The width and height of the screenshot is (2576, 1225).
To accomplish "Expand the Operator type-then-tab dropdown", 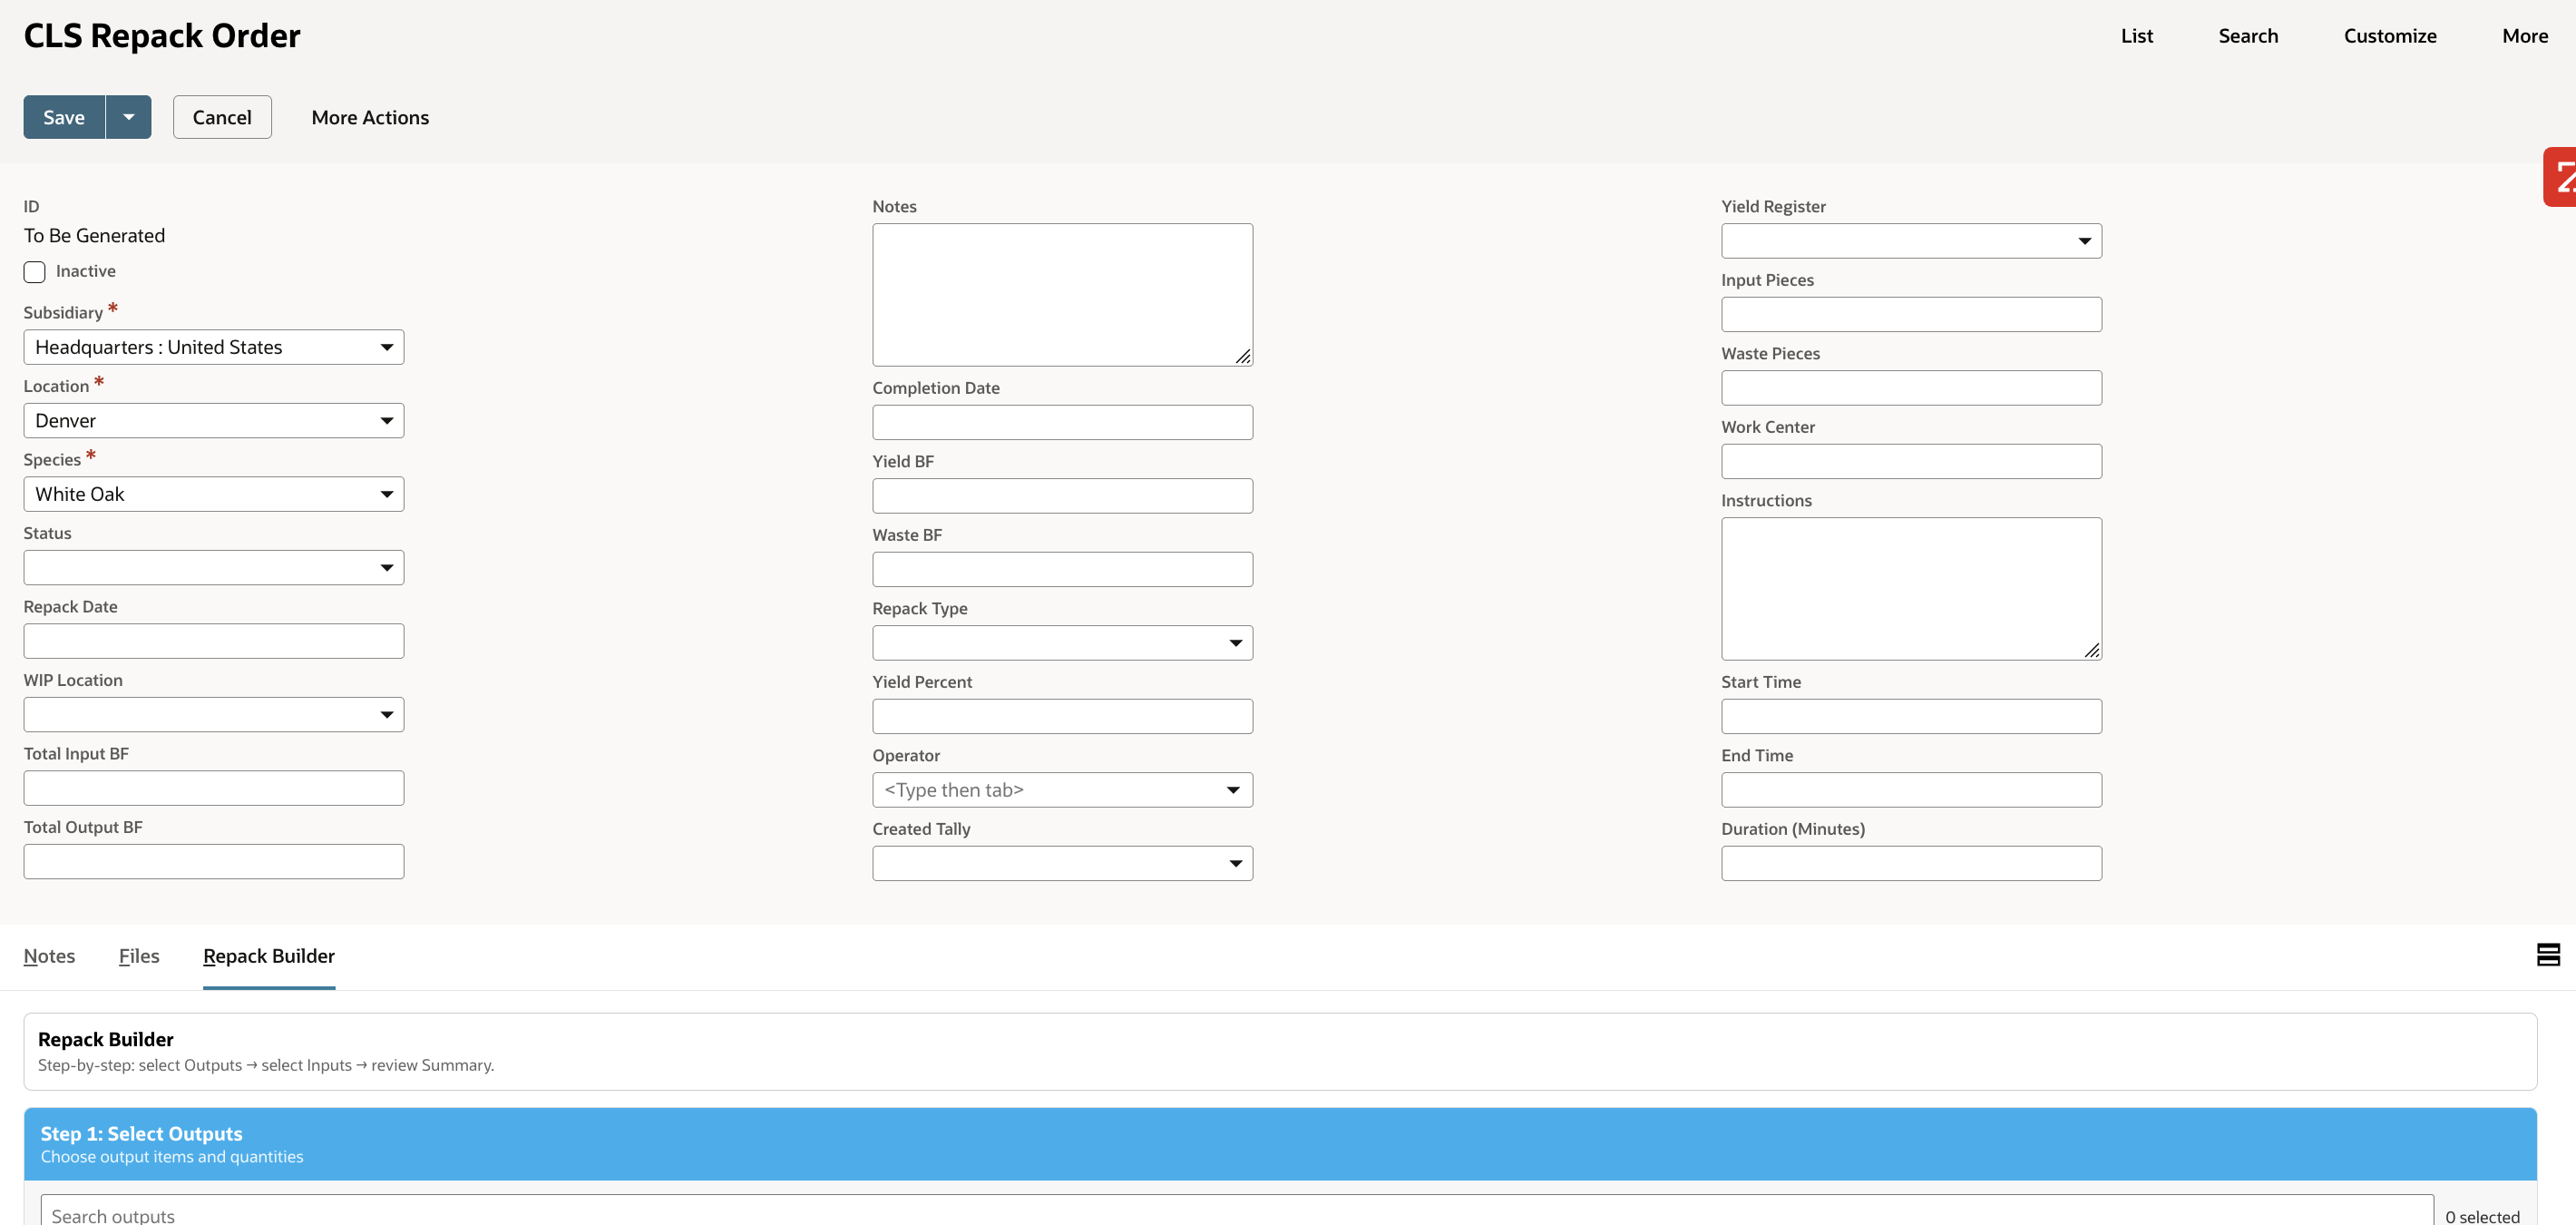I will [x=1061, y=790].
